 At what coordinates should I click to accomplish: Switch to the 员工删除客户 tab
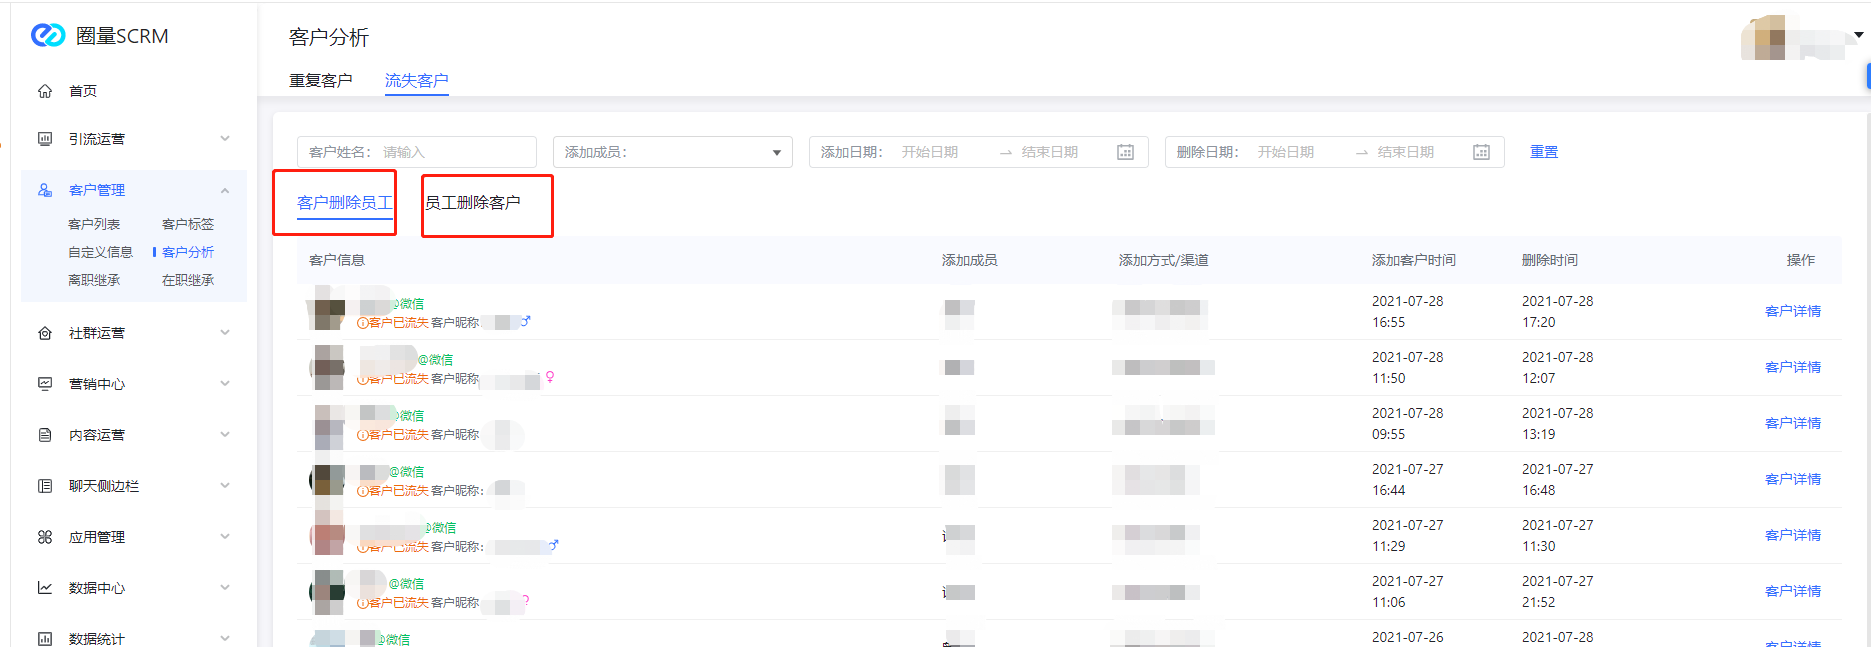[473, 203]
